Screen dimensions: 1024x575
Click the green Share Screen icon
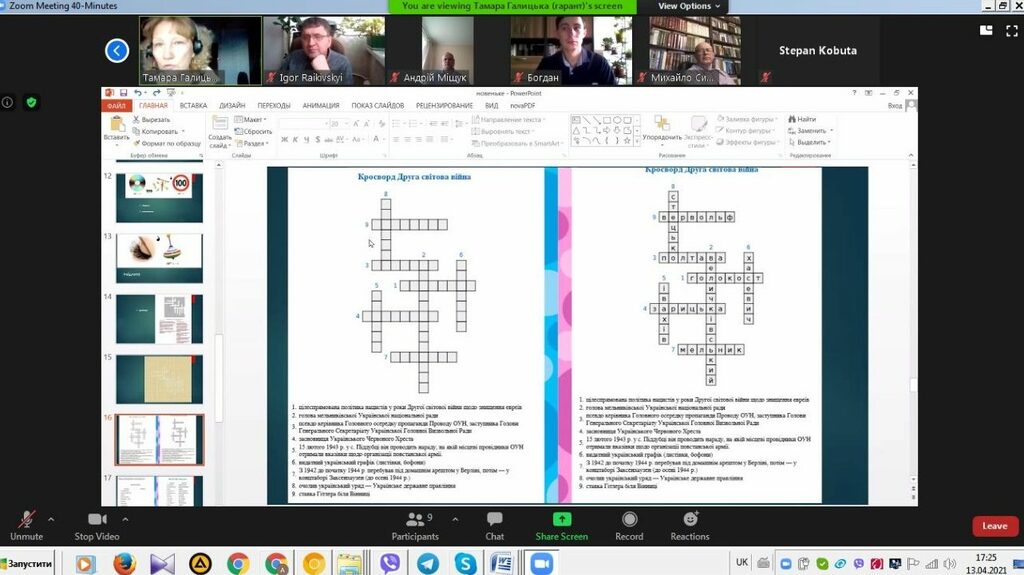coord(561,520)
